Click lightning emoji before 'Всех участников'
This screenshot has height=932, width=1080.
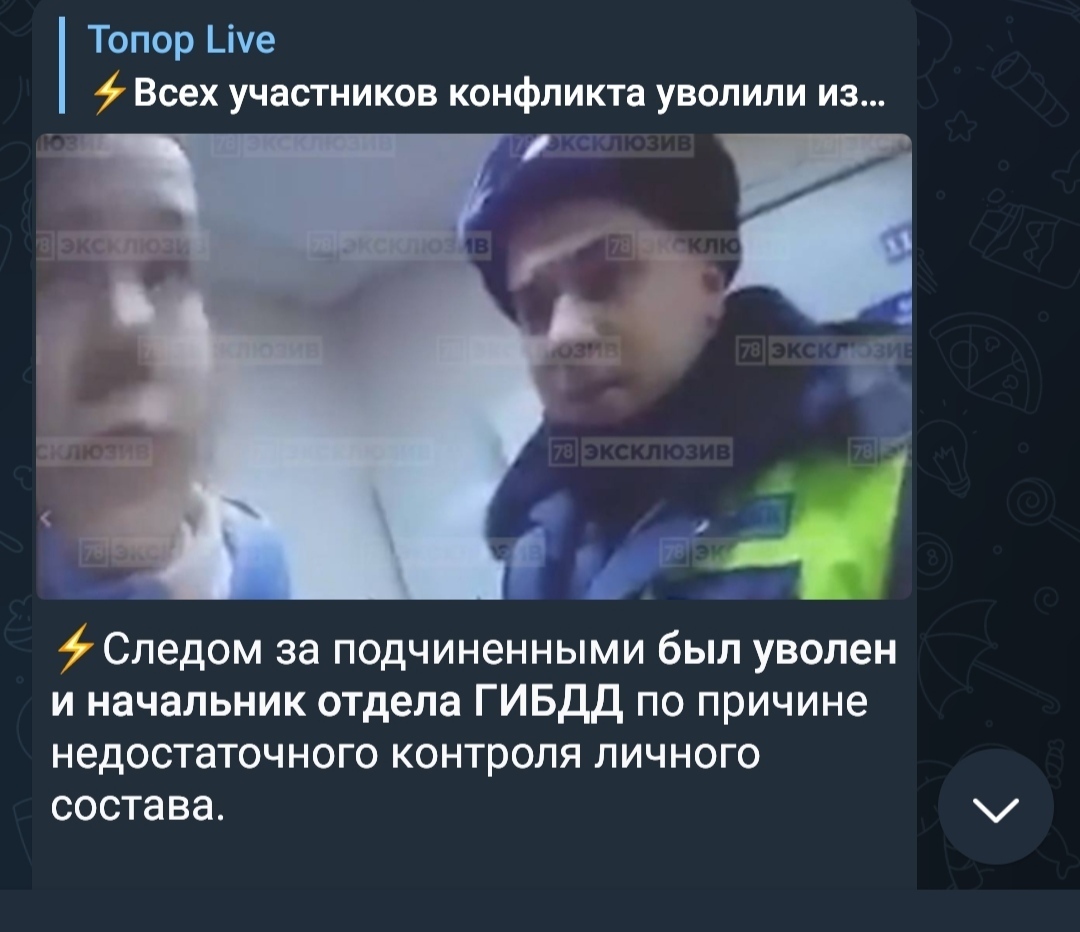click(x=109, y=94)
